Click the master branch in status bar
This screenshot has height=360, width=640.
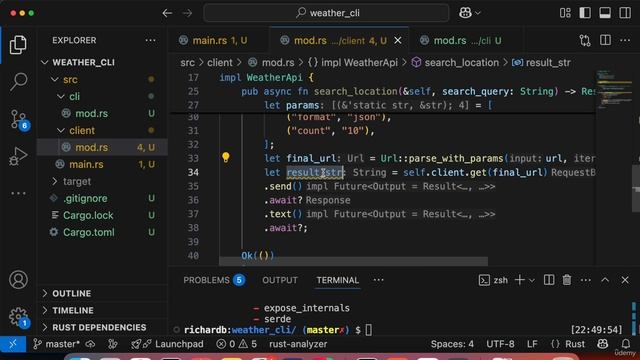56,344
